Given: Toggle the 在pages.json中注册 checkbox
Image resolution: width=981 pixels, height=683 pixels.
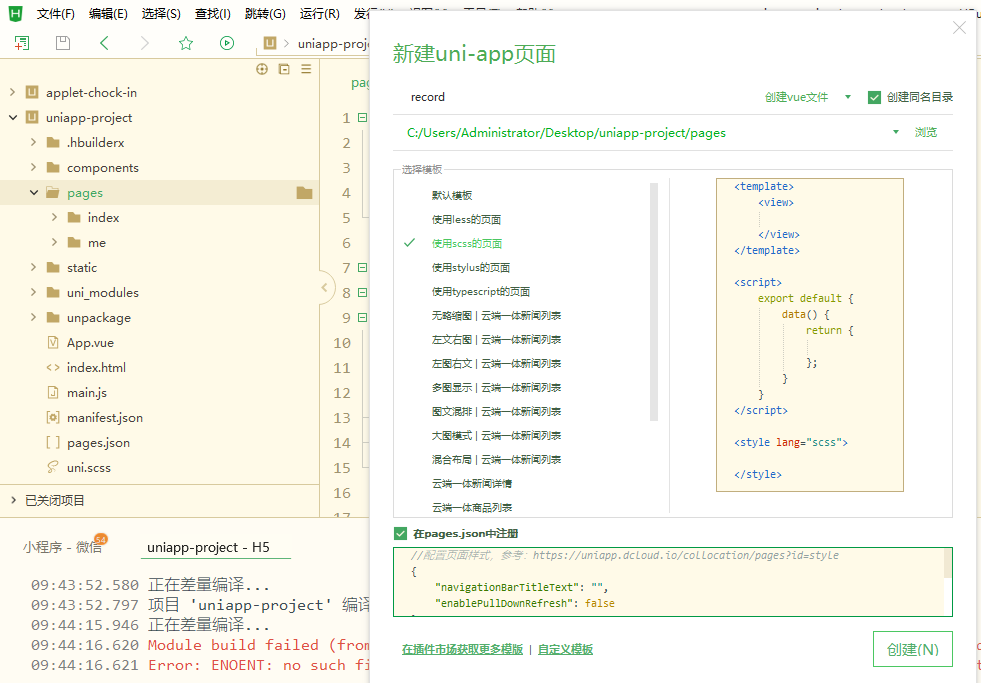Looking at the screenshot, I should (x=400, y=534).
